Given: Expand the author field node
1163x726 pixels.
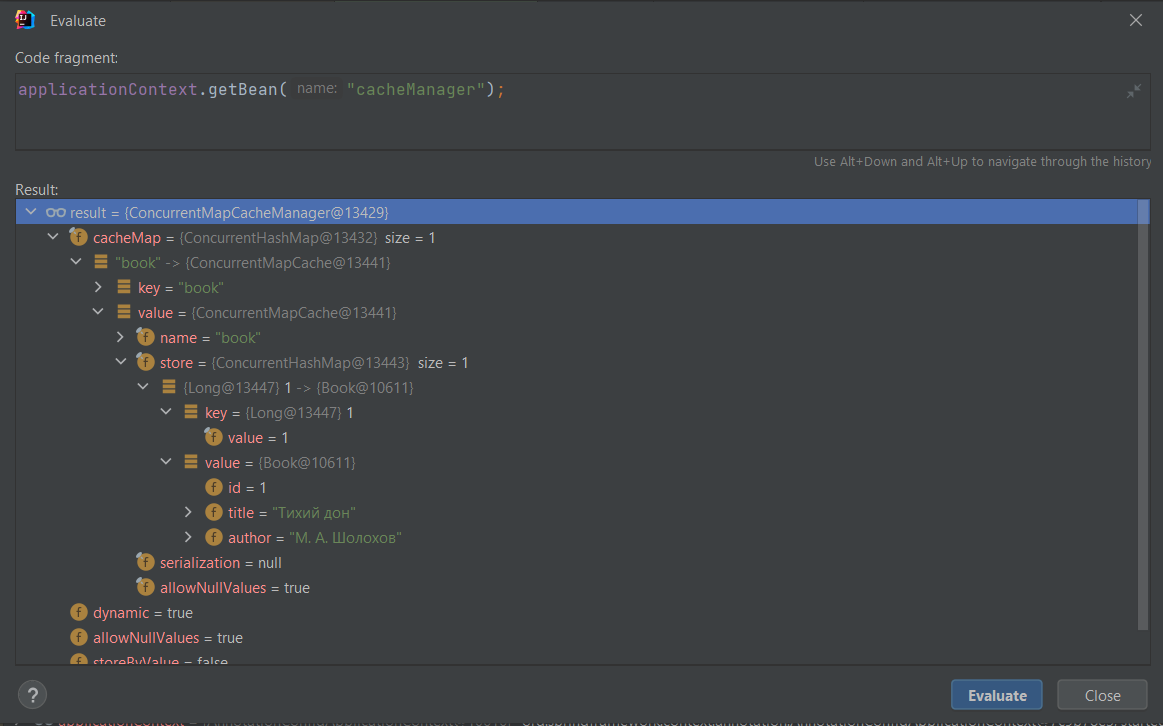Looking at the screenshot, I should (188, 538).
